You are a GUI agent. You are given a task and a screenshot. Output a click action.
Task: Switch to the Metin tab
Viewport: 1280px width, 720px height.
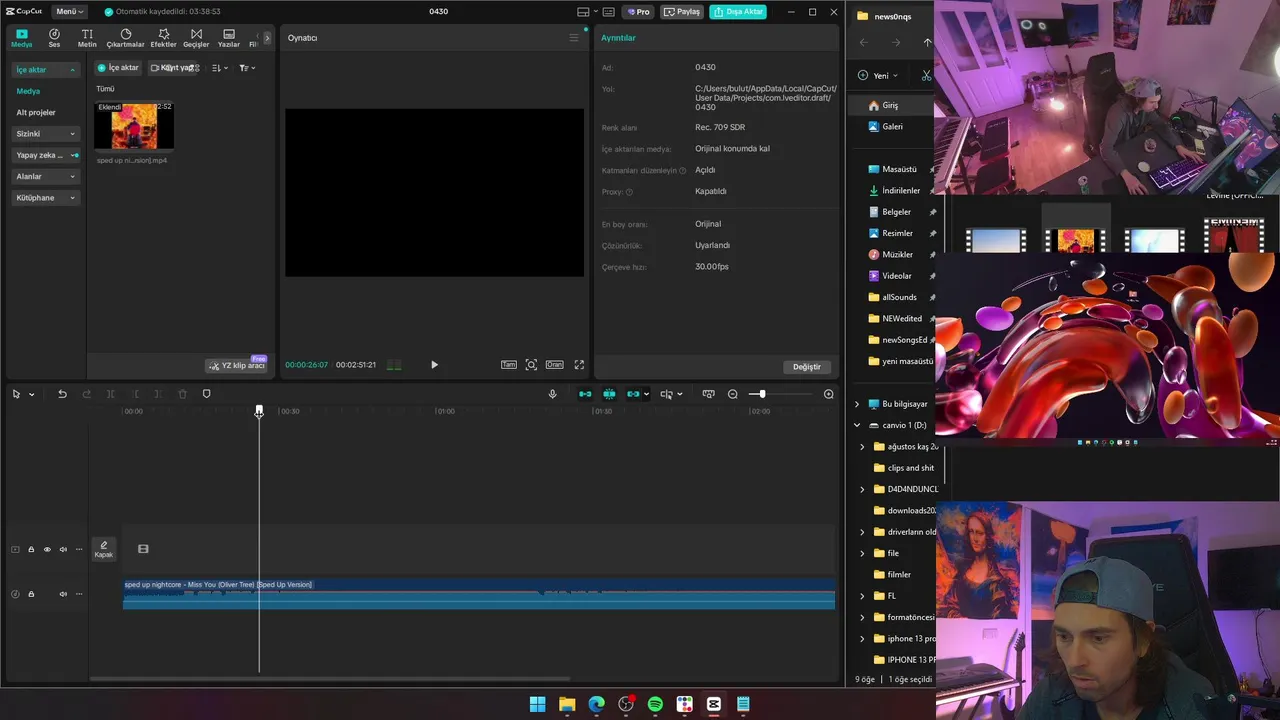coord(87,38)
